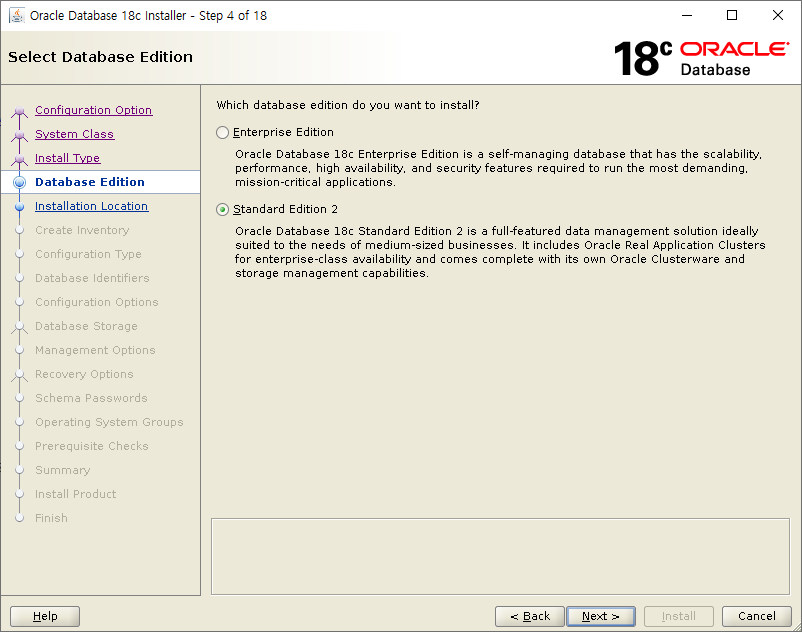This screenshot has height=632, width=802.
Task: Click the 'Schema Passwords' step text
Action: (x=91, y=398)
